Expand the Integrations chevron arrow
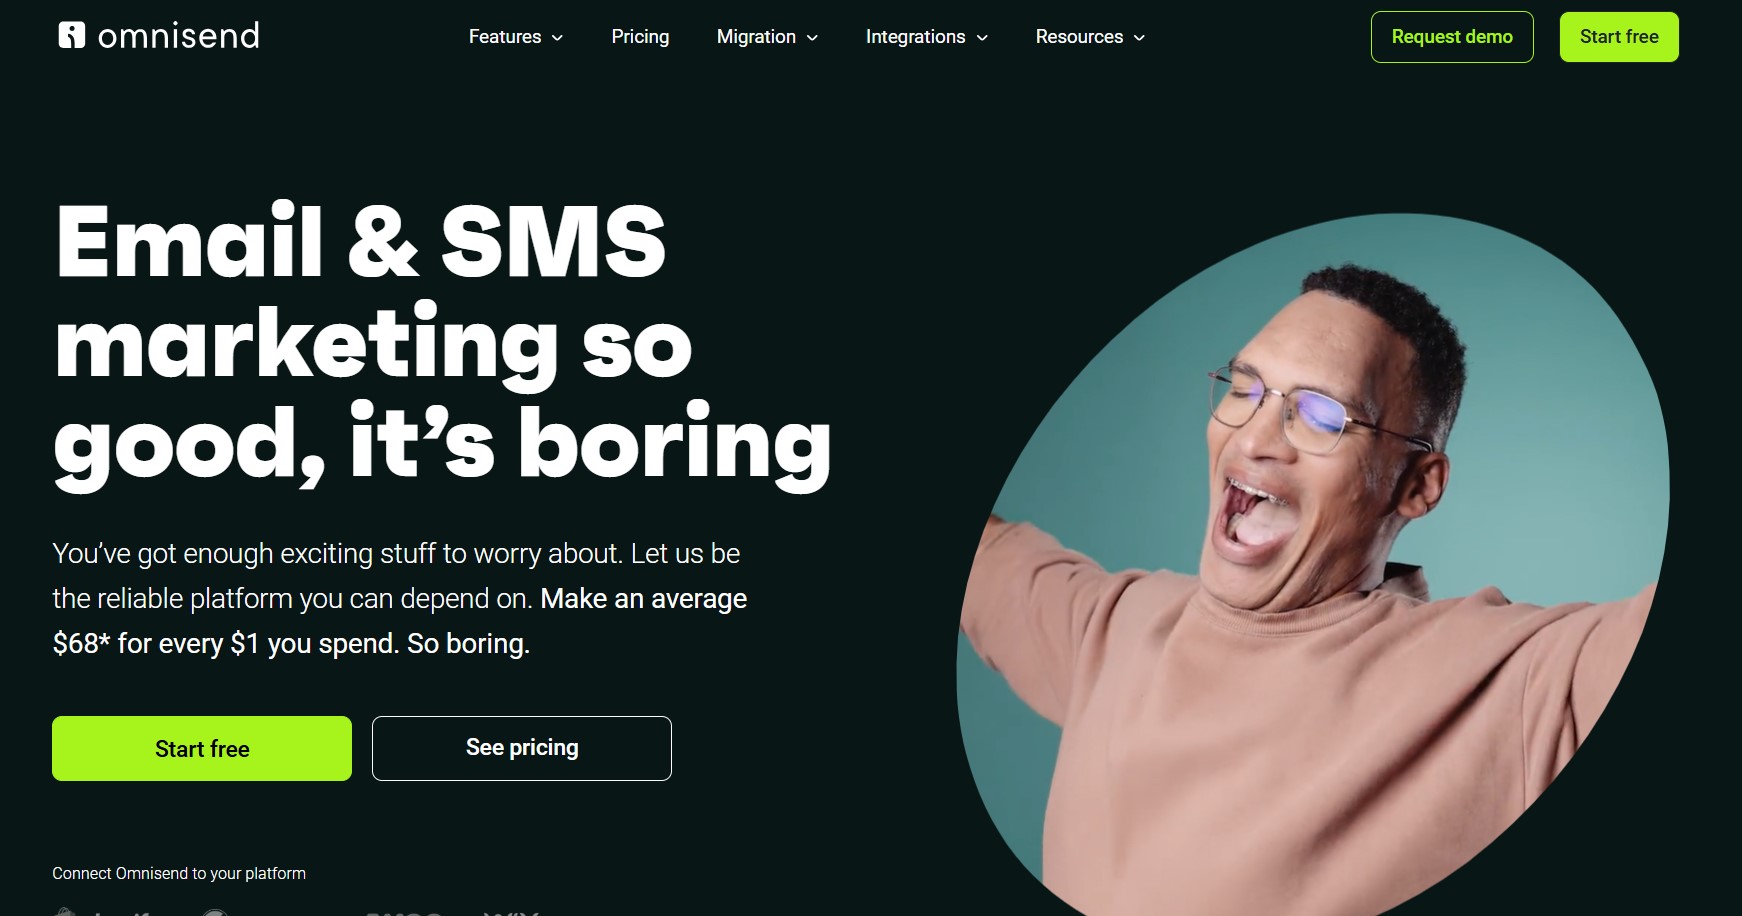Image resolution: width=1742 pixels, height=916 pixels. tap(982, 38)
